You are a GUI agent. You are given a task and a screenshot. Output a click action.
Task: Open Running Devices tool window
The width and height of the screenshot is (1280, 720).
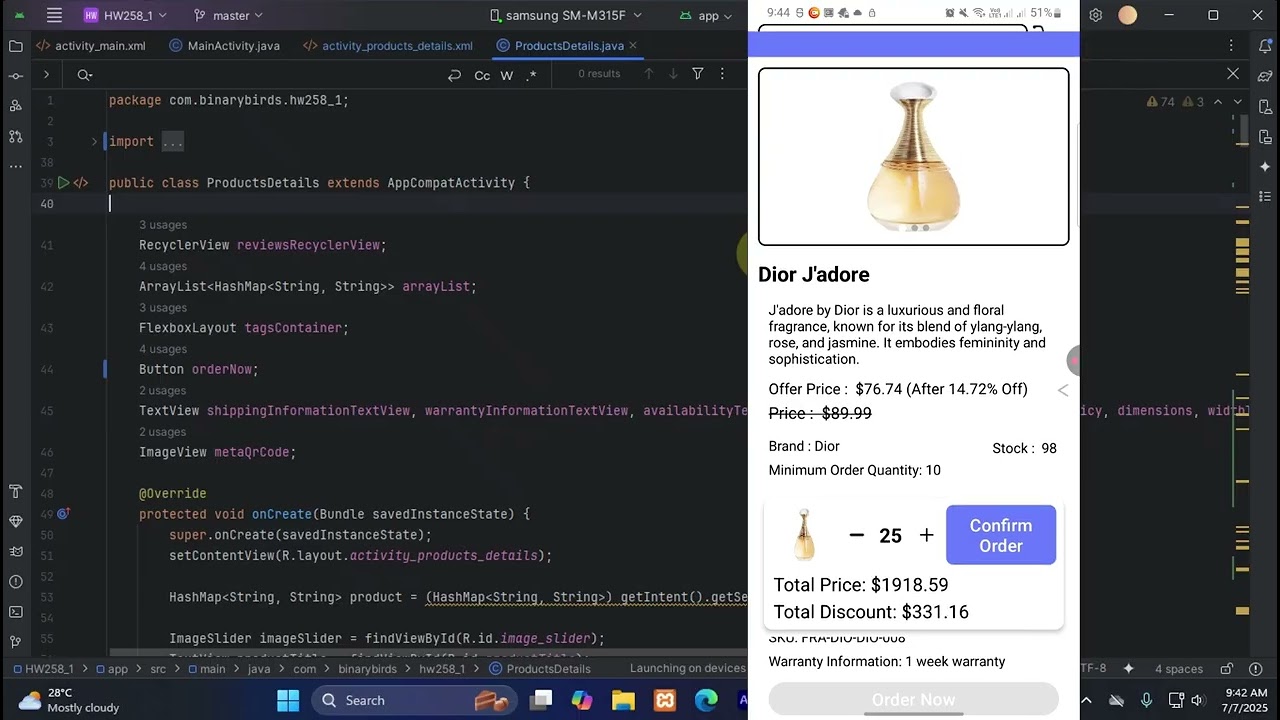click(x=1265, y=136)
